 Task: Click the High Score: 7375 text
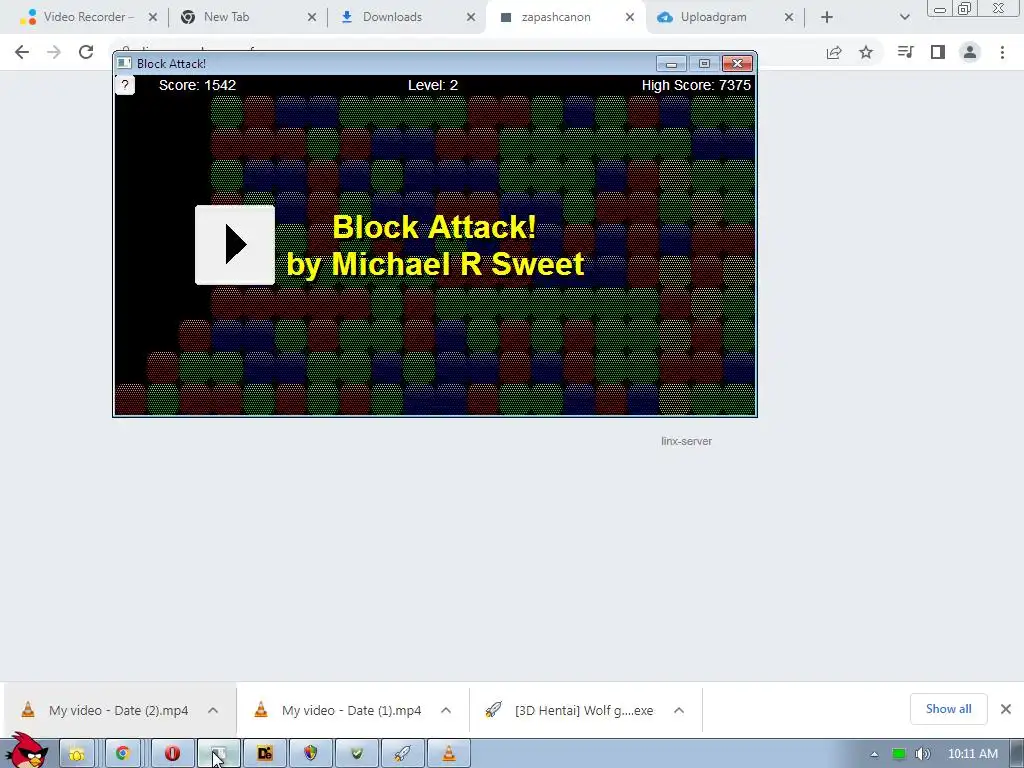[696, 85]
